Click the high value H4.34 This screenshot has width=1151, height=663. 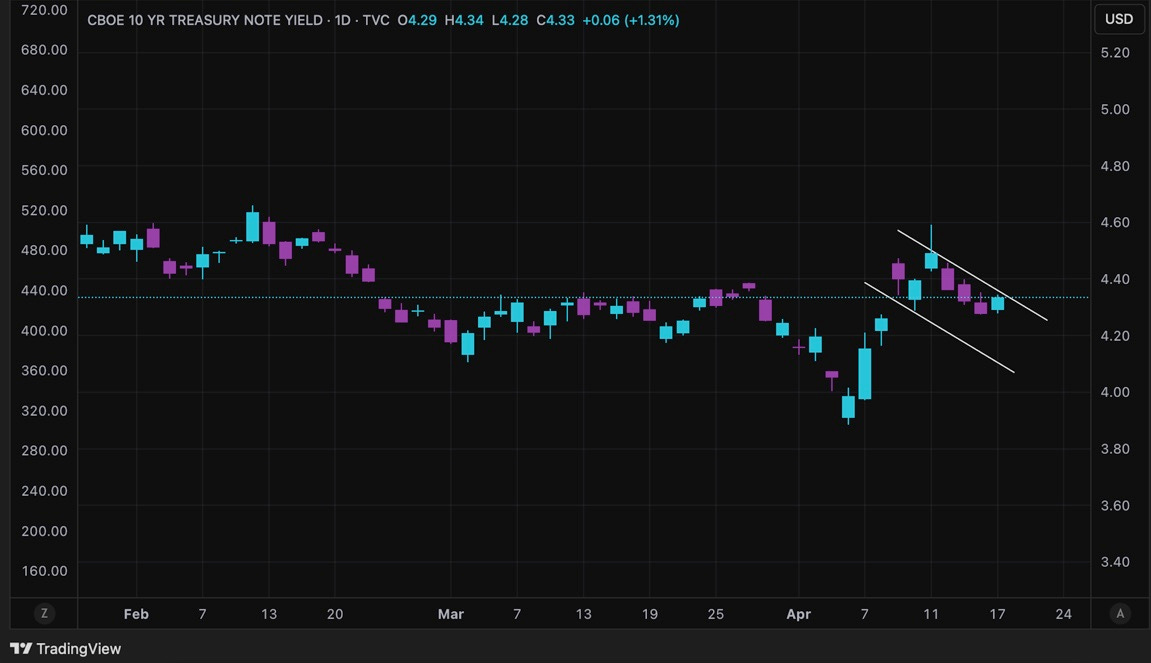coord(464,21)
